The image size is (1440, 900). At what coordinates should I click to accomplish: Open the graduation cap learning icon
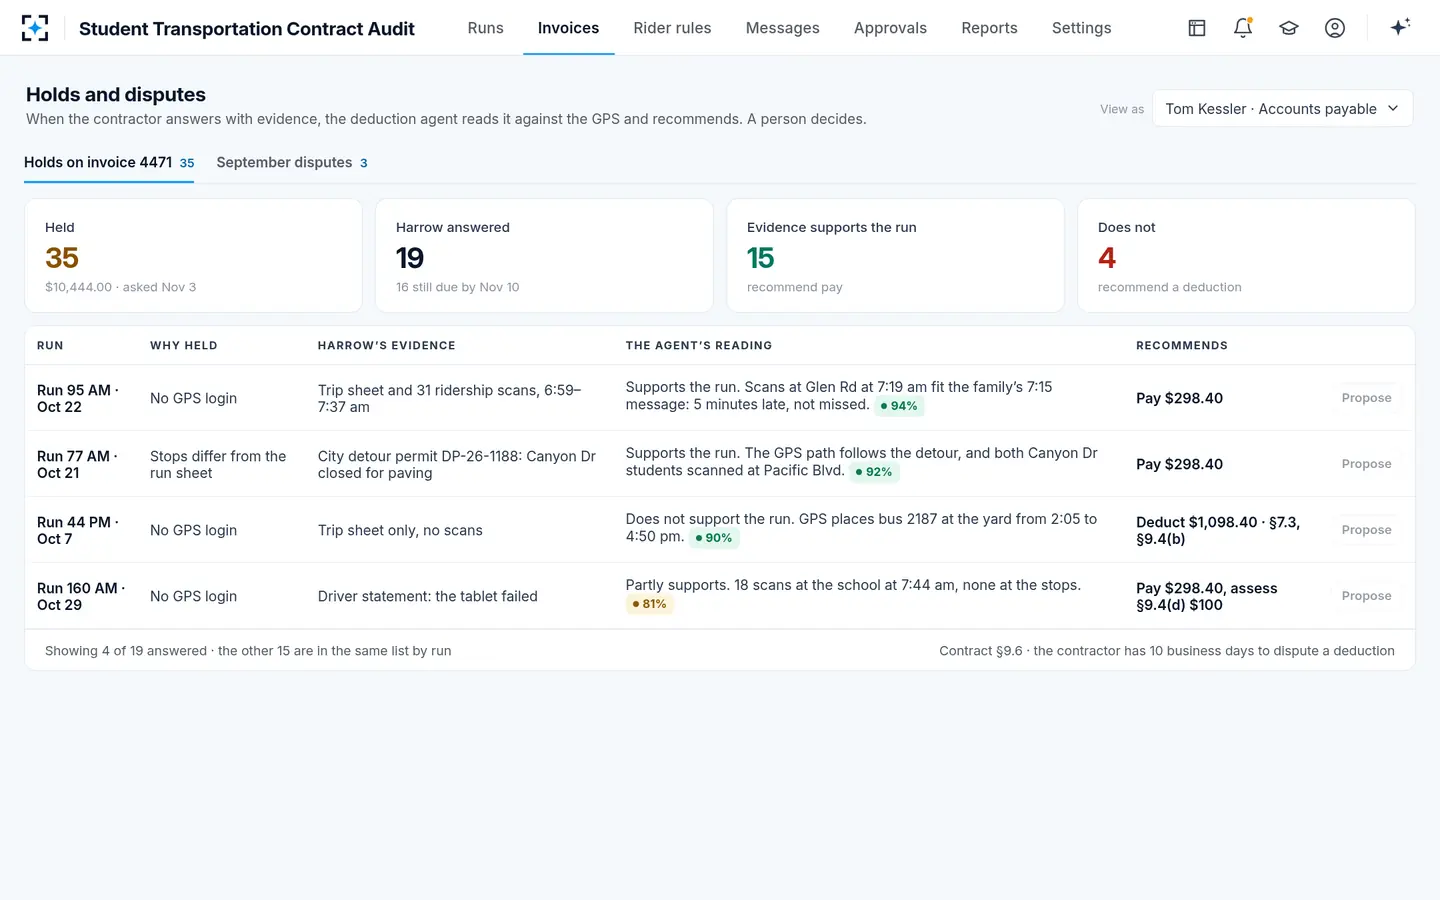click(1289, 28)
